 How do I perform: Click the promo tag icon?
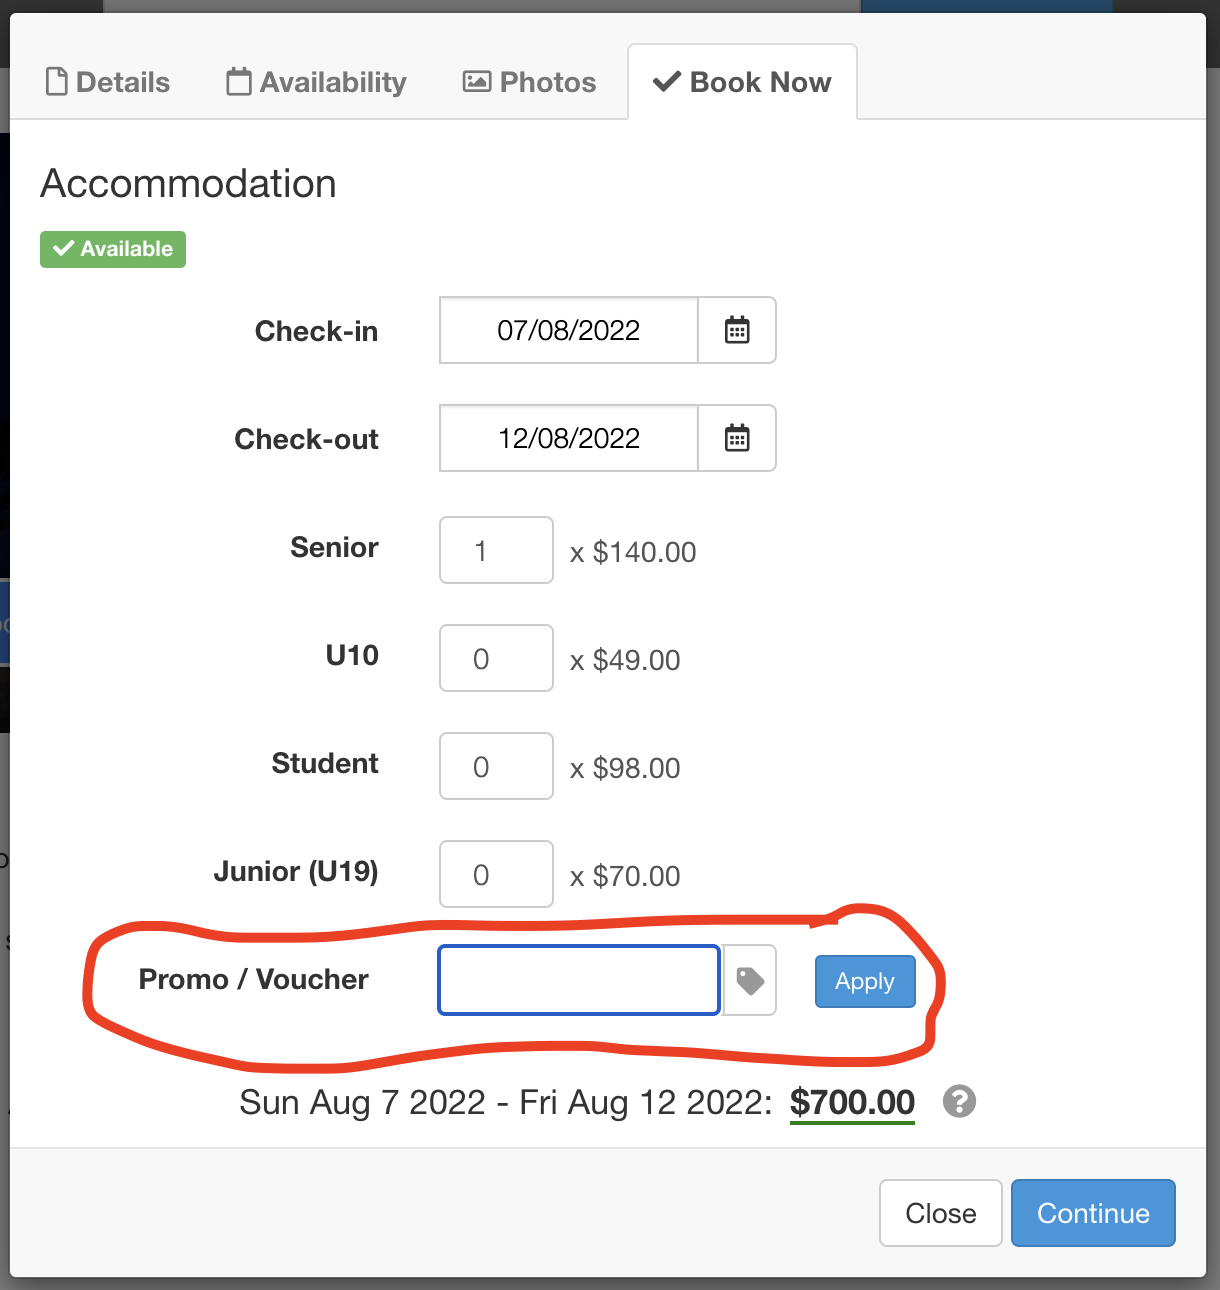coord(750,980)
